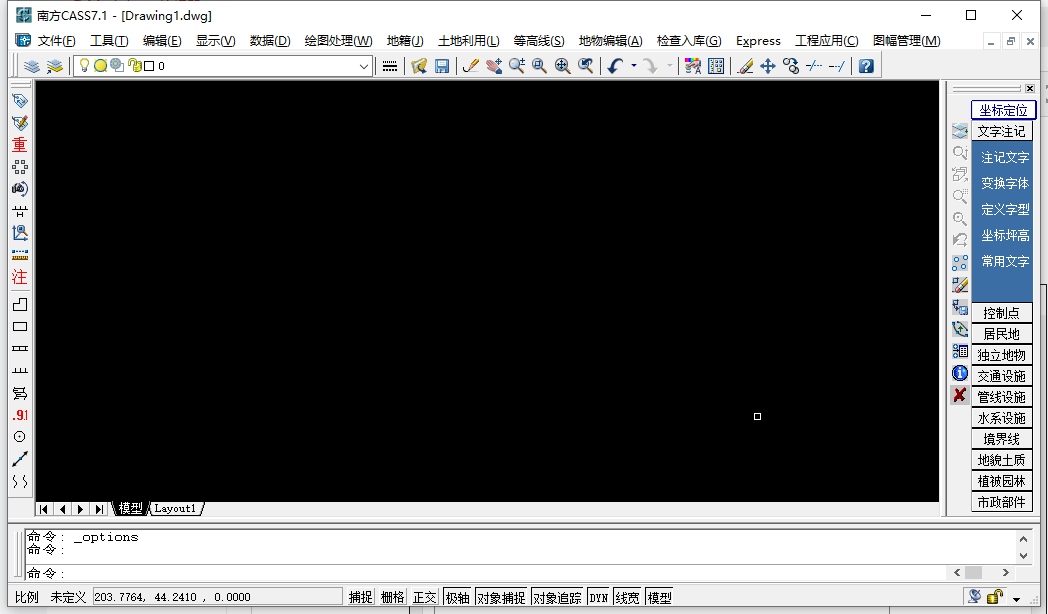Click the Erase tool icon
The image size is (1048, 614).
tap(746, 65)
